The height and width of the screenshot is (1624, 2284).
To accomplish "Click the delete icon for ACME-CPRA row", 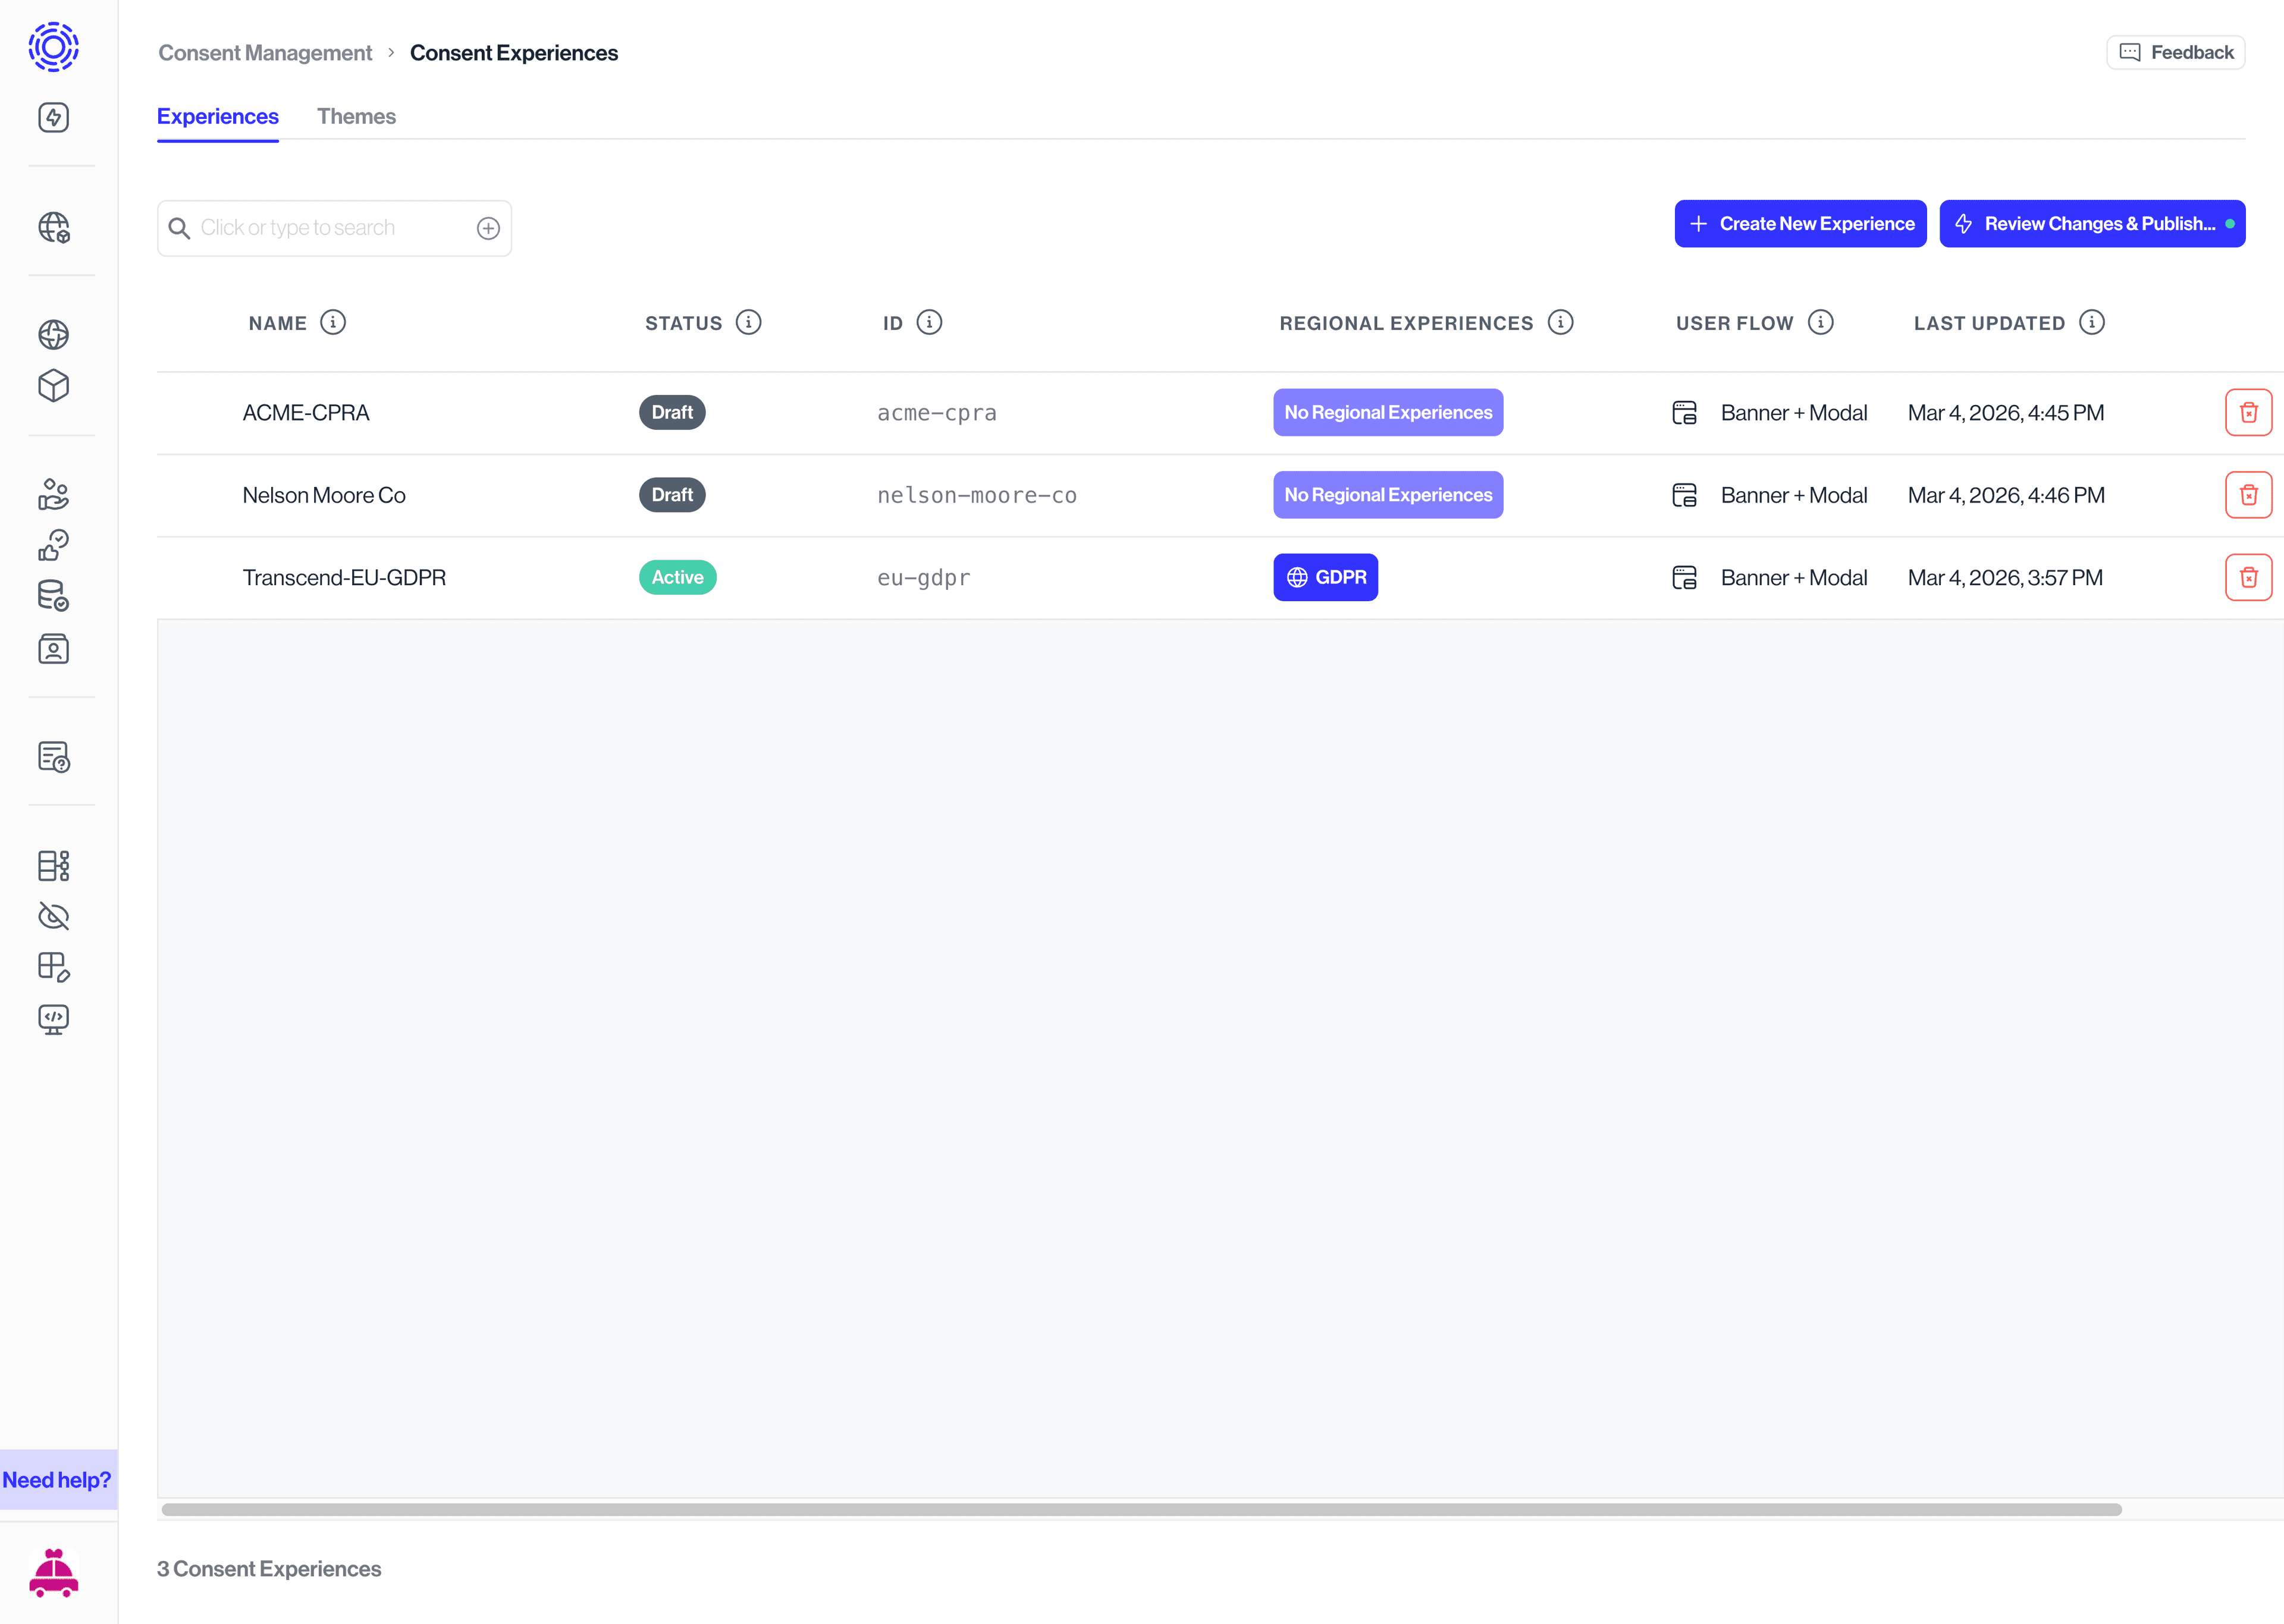I will (2249, 412).
